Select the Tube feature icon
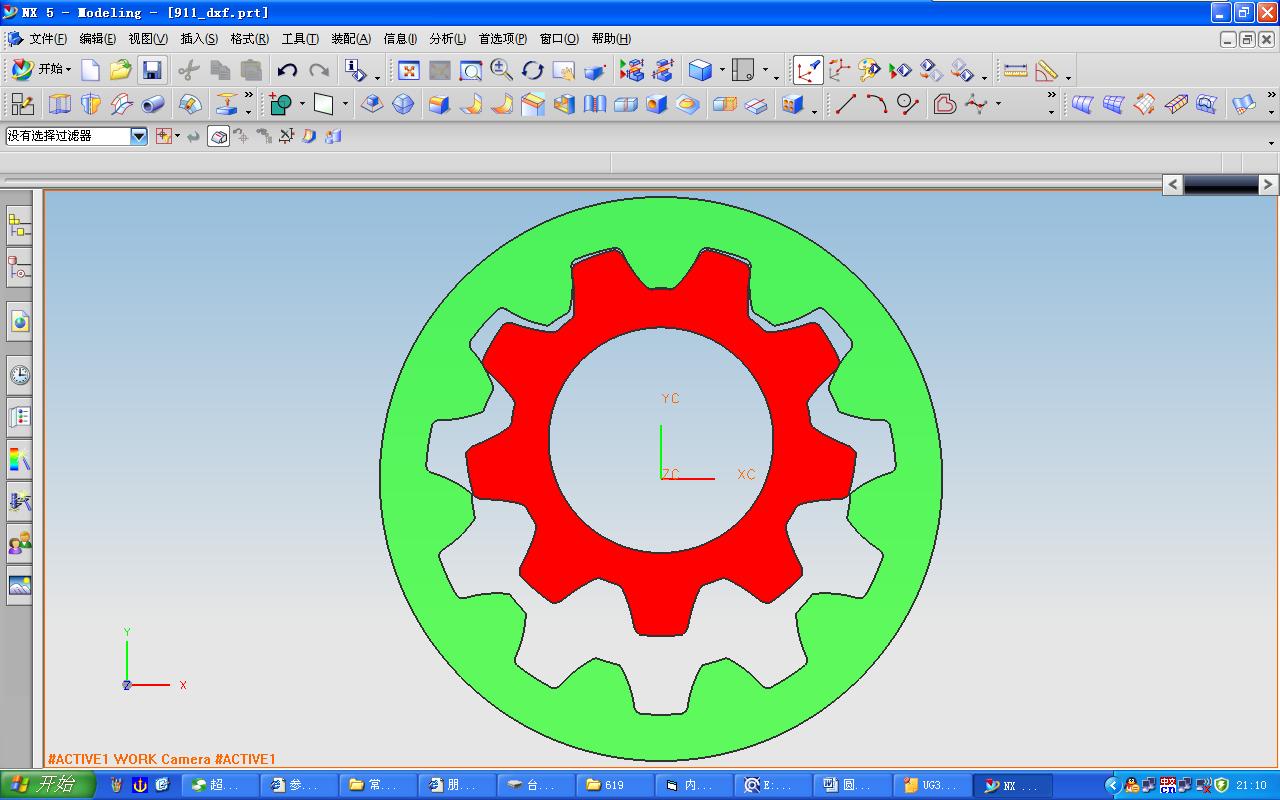The width and height of the screenshot is (1280, 800). (x=153, y=104)
